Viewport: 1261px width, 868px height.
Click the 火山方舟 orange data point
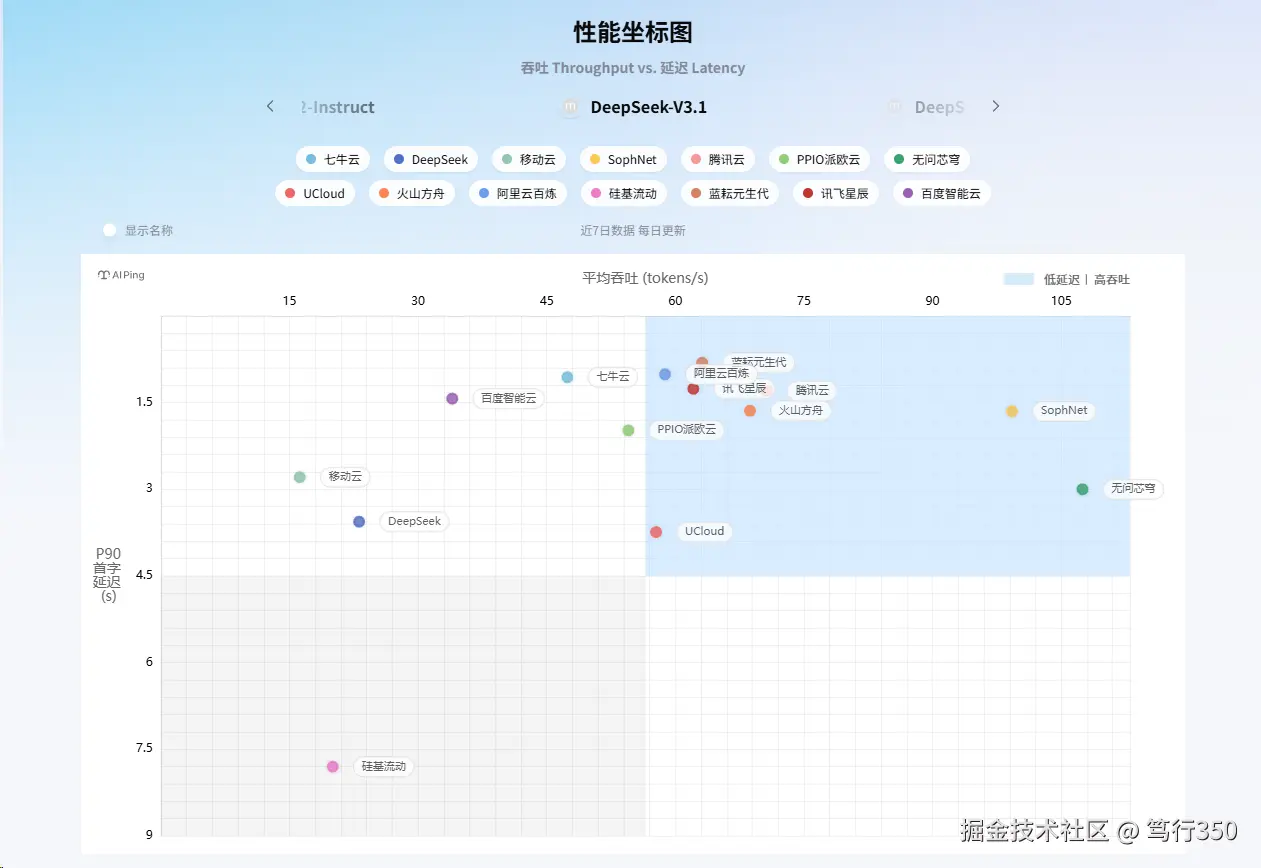(x=750, y=411)
